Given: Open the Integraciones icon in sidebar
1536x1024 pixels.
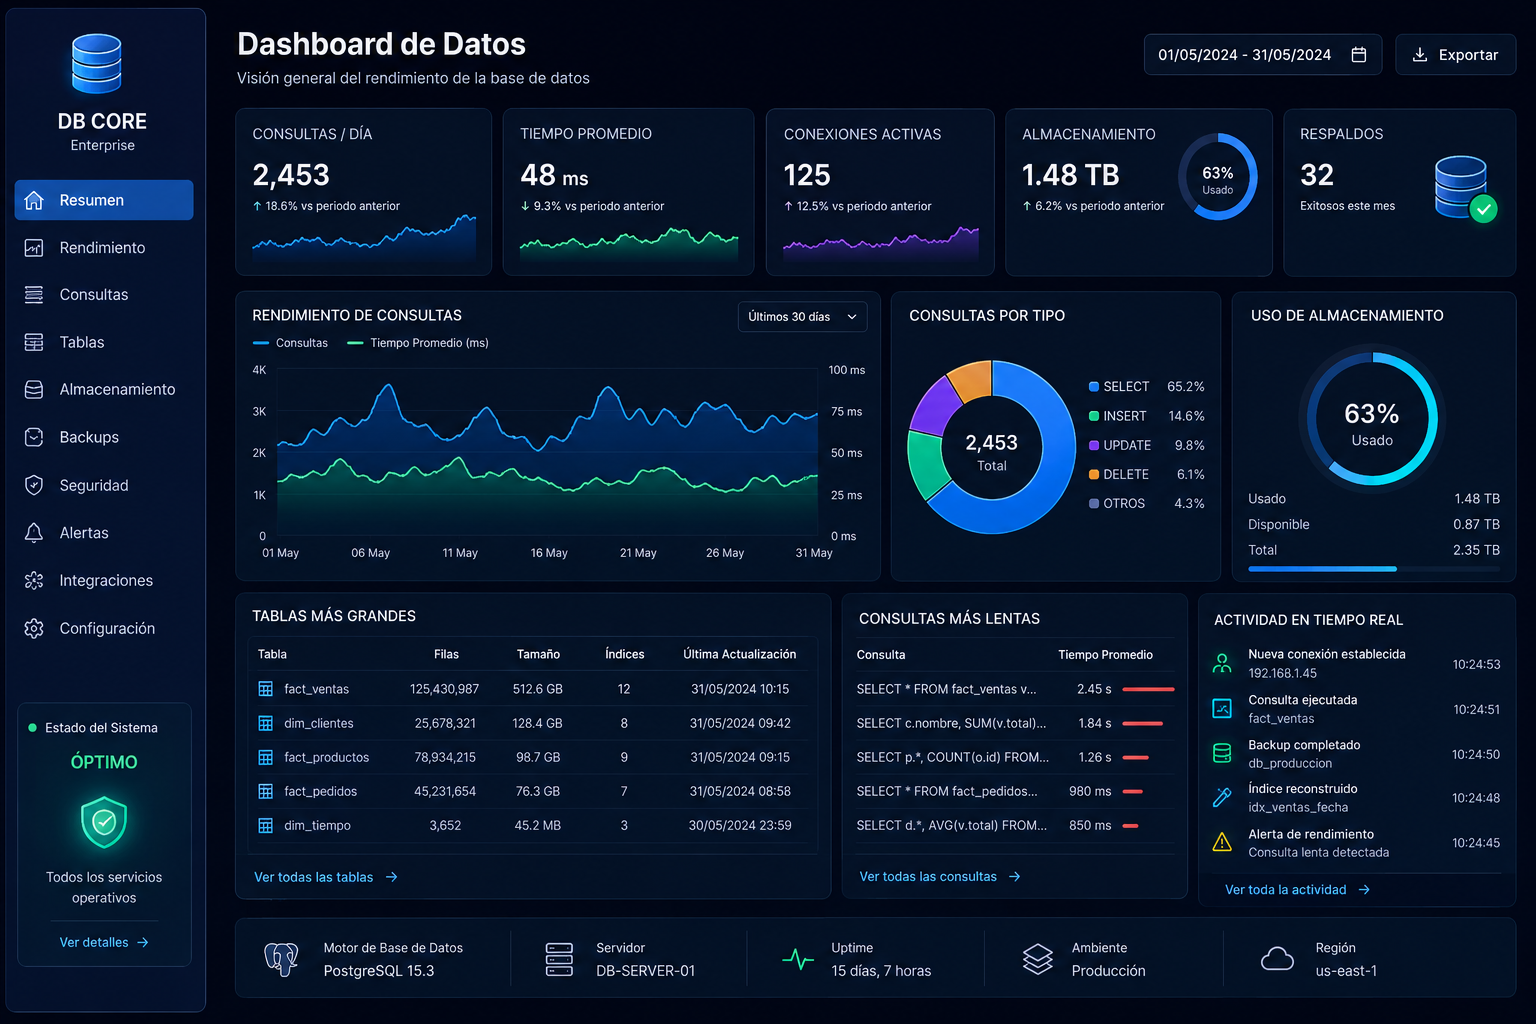Looking at the screenshot, I should pyautogui.click(x=34, y=580).
